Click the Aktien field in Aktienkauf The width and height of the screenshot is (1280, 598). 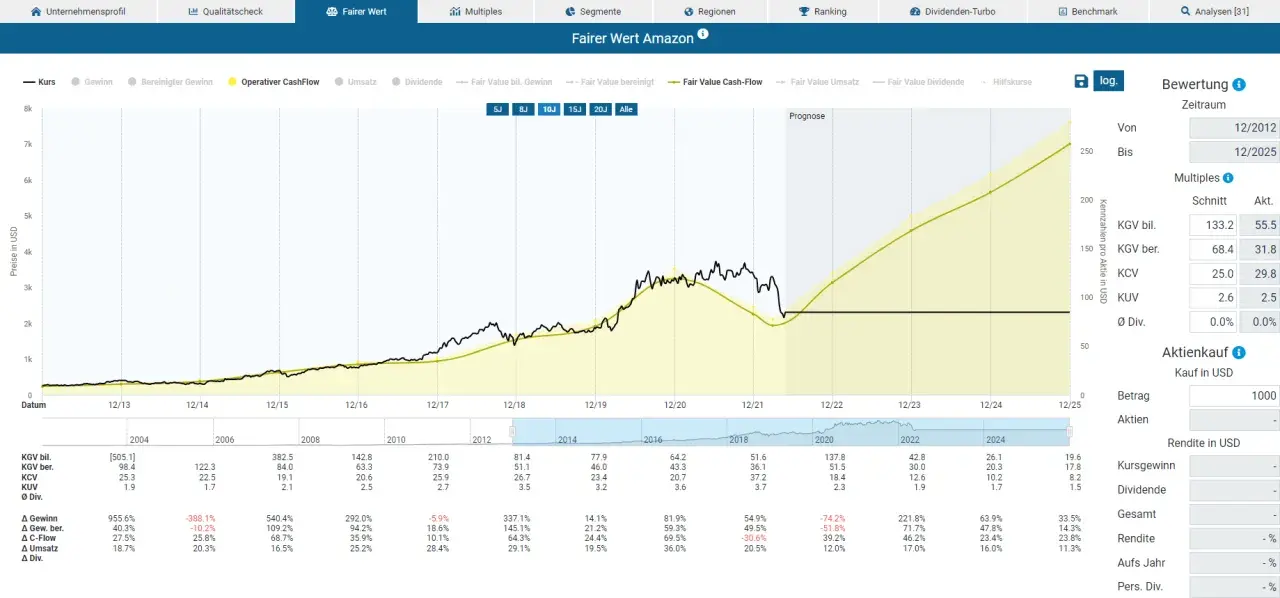pyautogui.click(x=1234, y=420)
